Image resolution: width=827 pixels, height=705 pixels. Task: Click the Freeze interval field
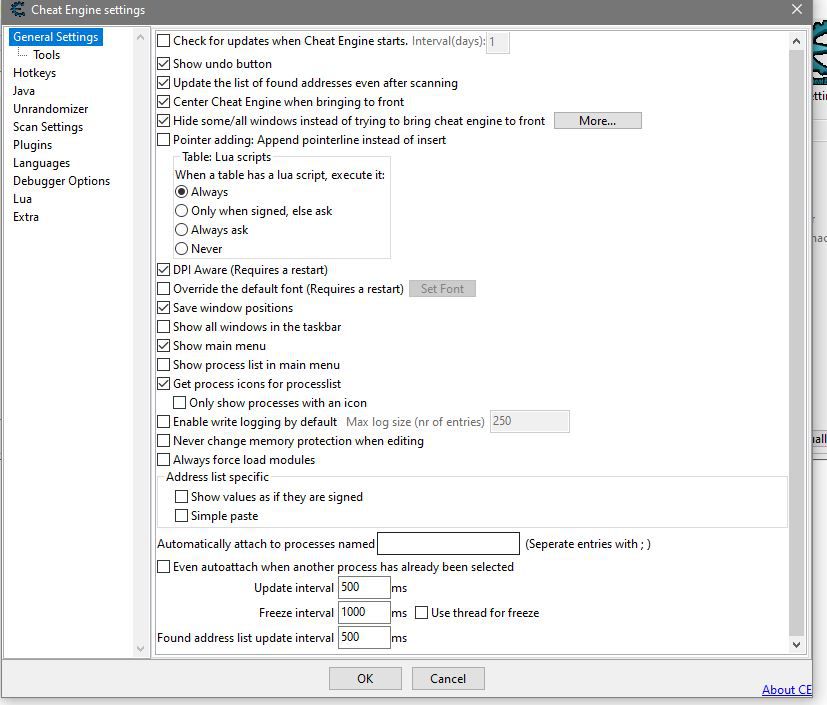pyautogui.click(x=364, y=612)
